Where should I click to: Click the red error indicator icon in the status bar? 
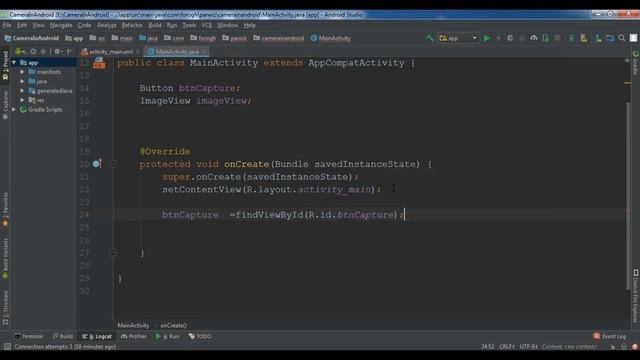click(x=635, y=347)
